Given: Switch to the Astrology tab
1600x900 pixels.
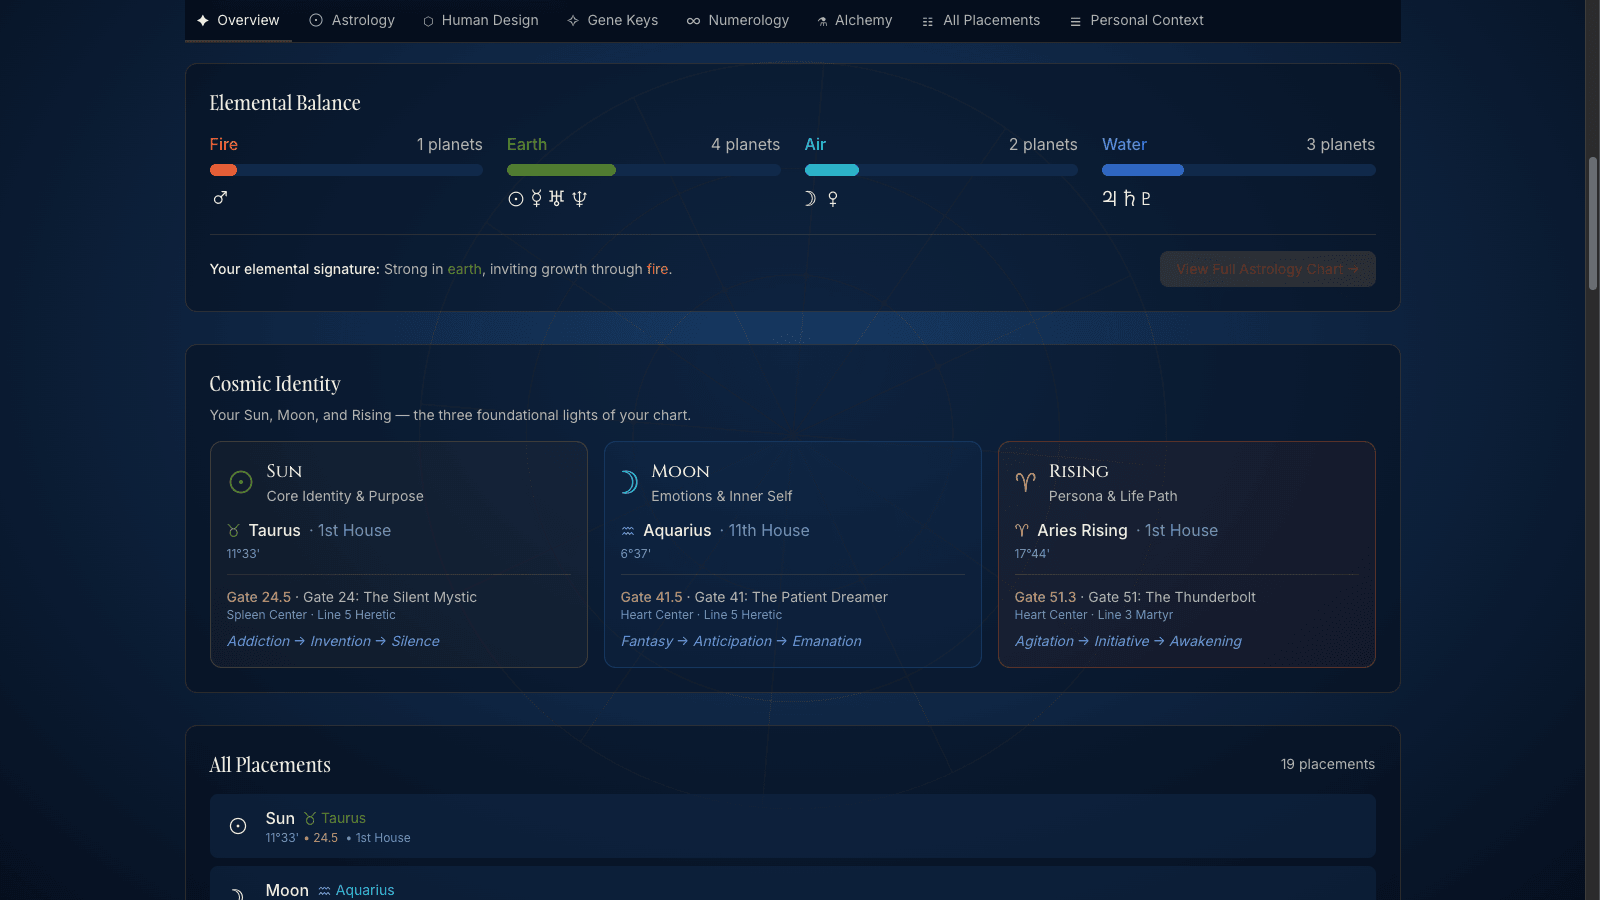Looking at the screenshot, I should [x=352, y=20].
